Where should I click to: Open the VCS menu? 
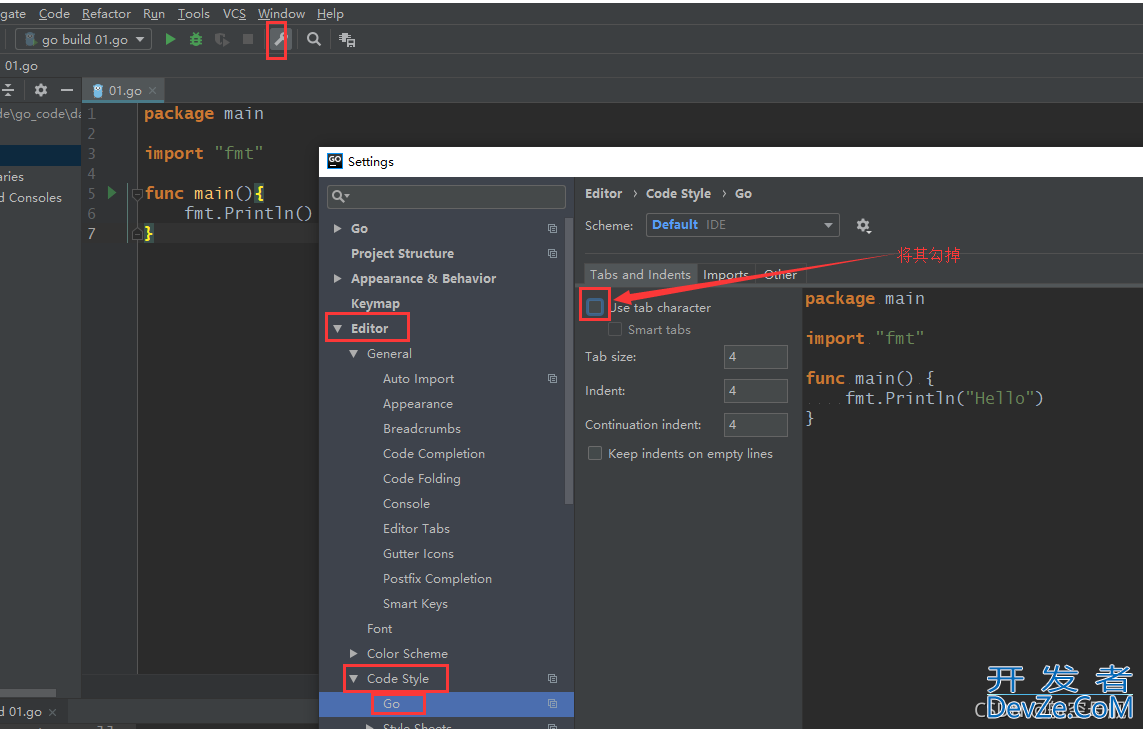click(x=234, y=14)
